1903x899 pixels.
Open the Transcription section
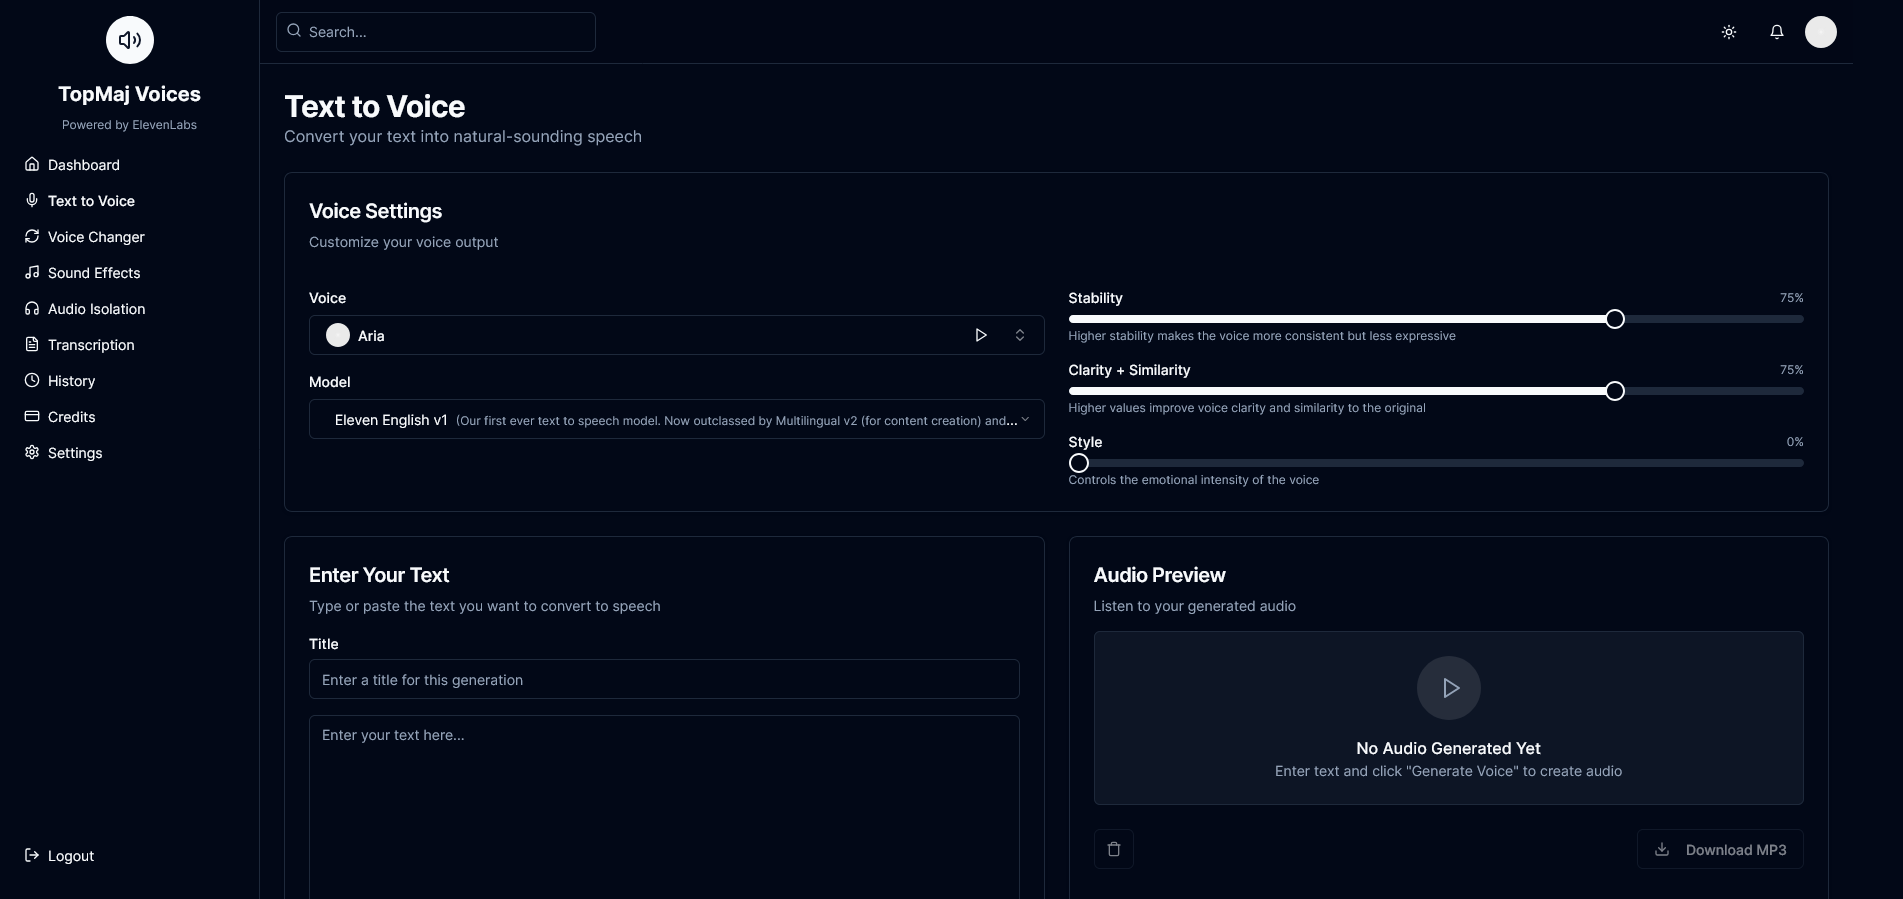pyautogui.click(x=91, y=345)
